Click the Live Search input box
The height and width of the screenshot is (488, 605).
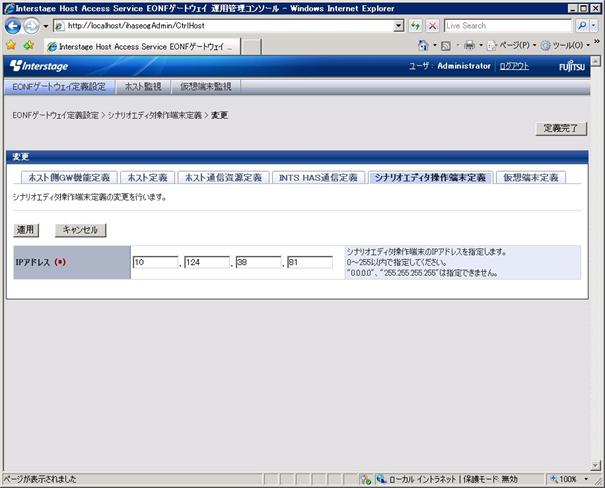point(507,26)
